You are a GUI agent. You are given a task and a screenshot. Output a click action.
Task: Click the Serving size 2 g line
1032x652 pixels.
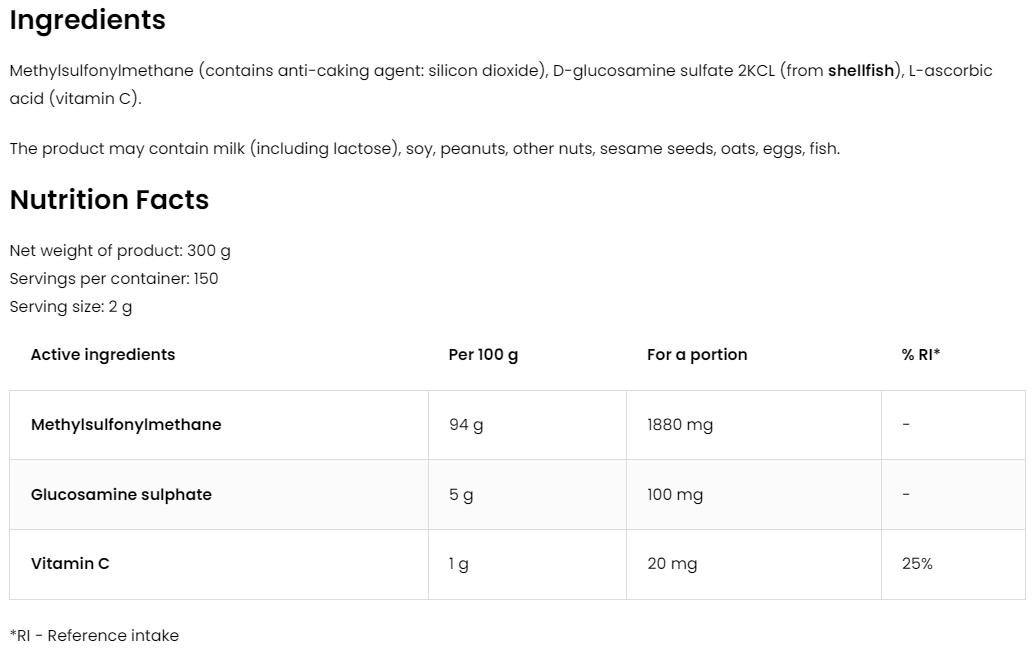point(71,307)
